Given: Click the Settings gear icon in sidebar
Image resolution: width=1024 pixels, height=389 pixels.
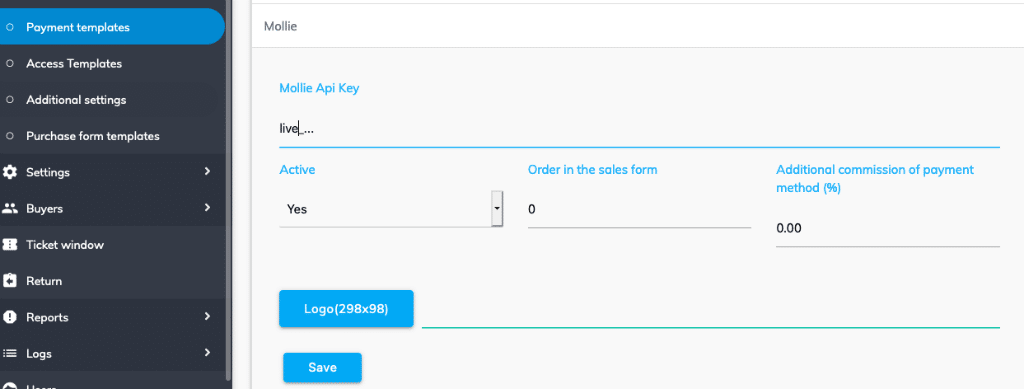Looking at the screenshot, I should pos(10,172).
